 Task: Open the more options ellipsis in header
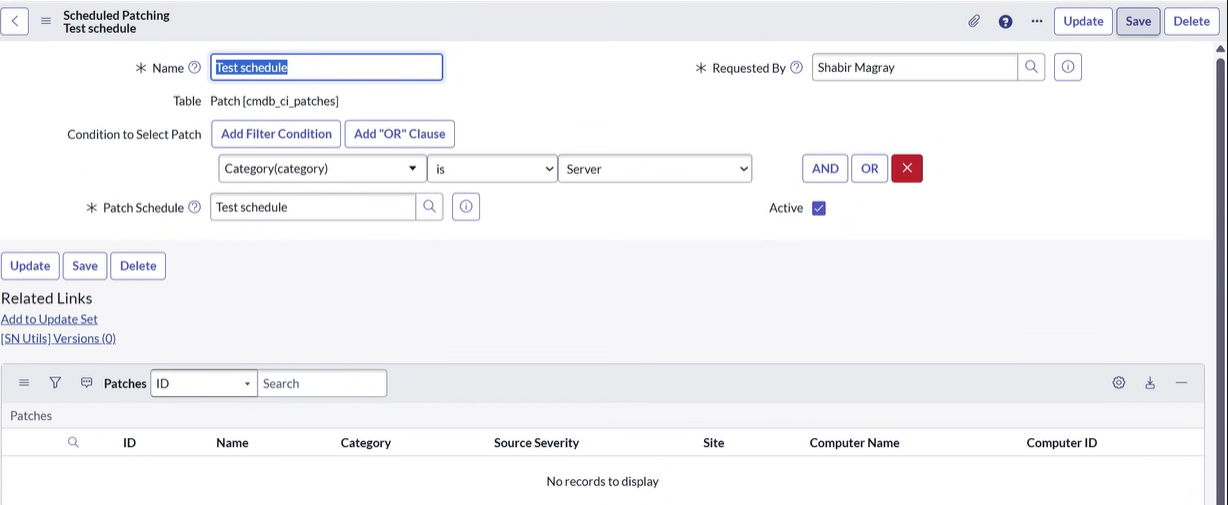[1036, 21]
